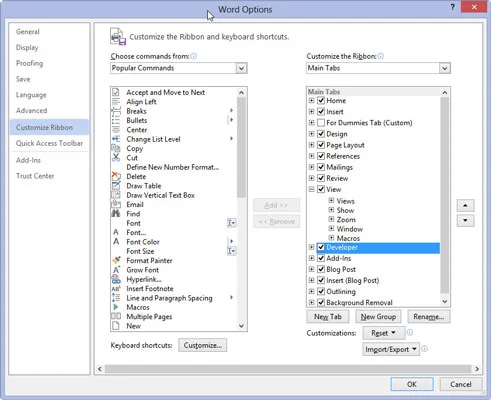Toggle the Mailings tab checkbox

click(321, 167)
